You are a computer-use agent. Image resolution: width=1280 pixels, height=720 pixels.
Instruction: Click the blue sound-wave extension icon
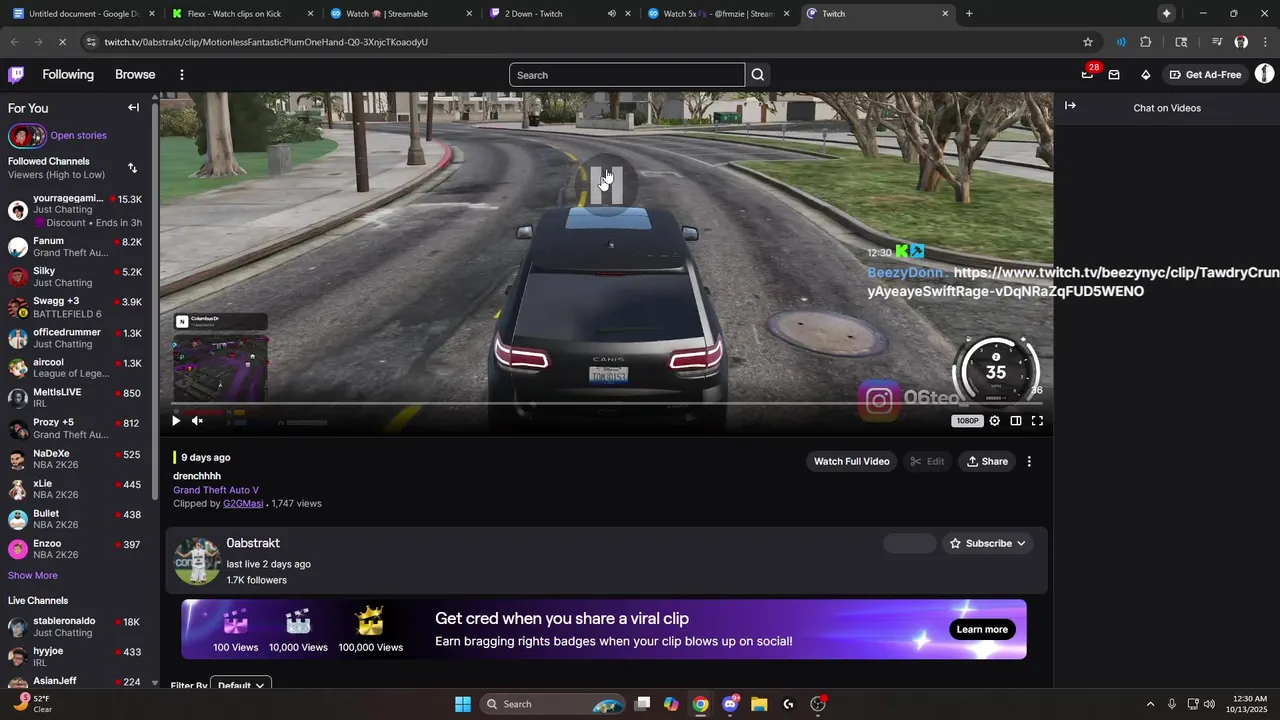tap(1121, 42)
